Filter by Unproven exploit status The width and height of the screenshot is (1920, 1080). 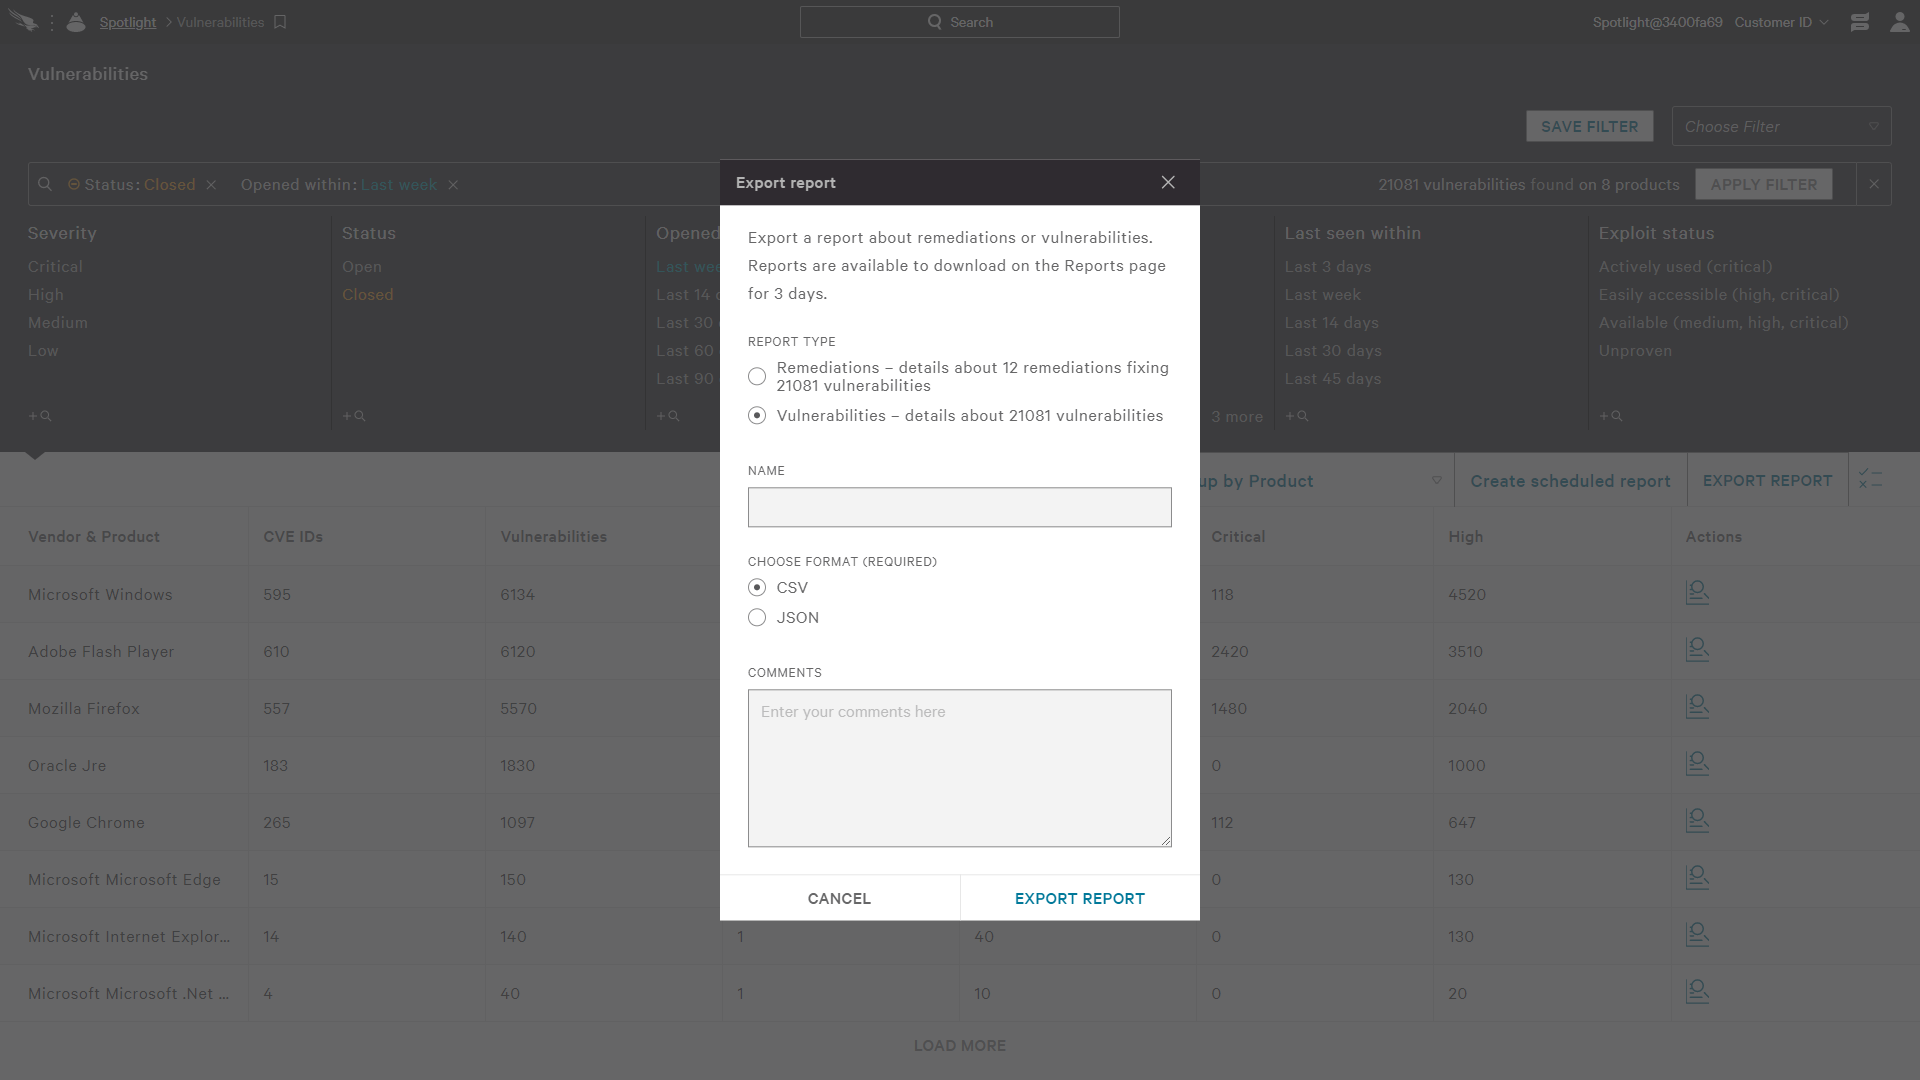(x=1635, y=351)
